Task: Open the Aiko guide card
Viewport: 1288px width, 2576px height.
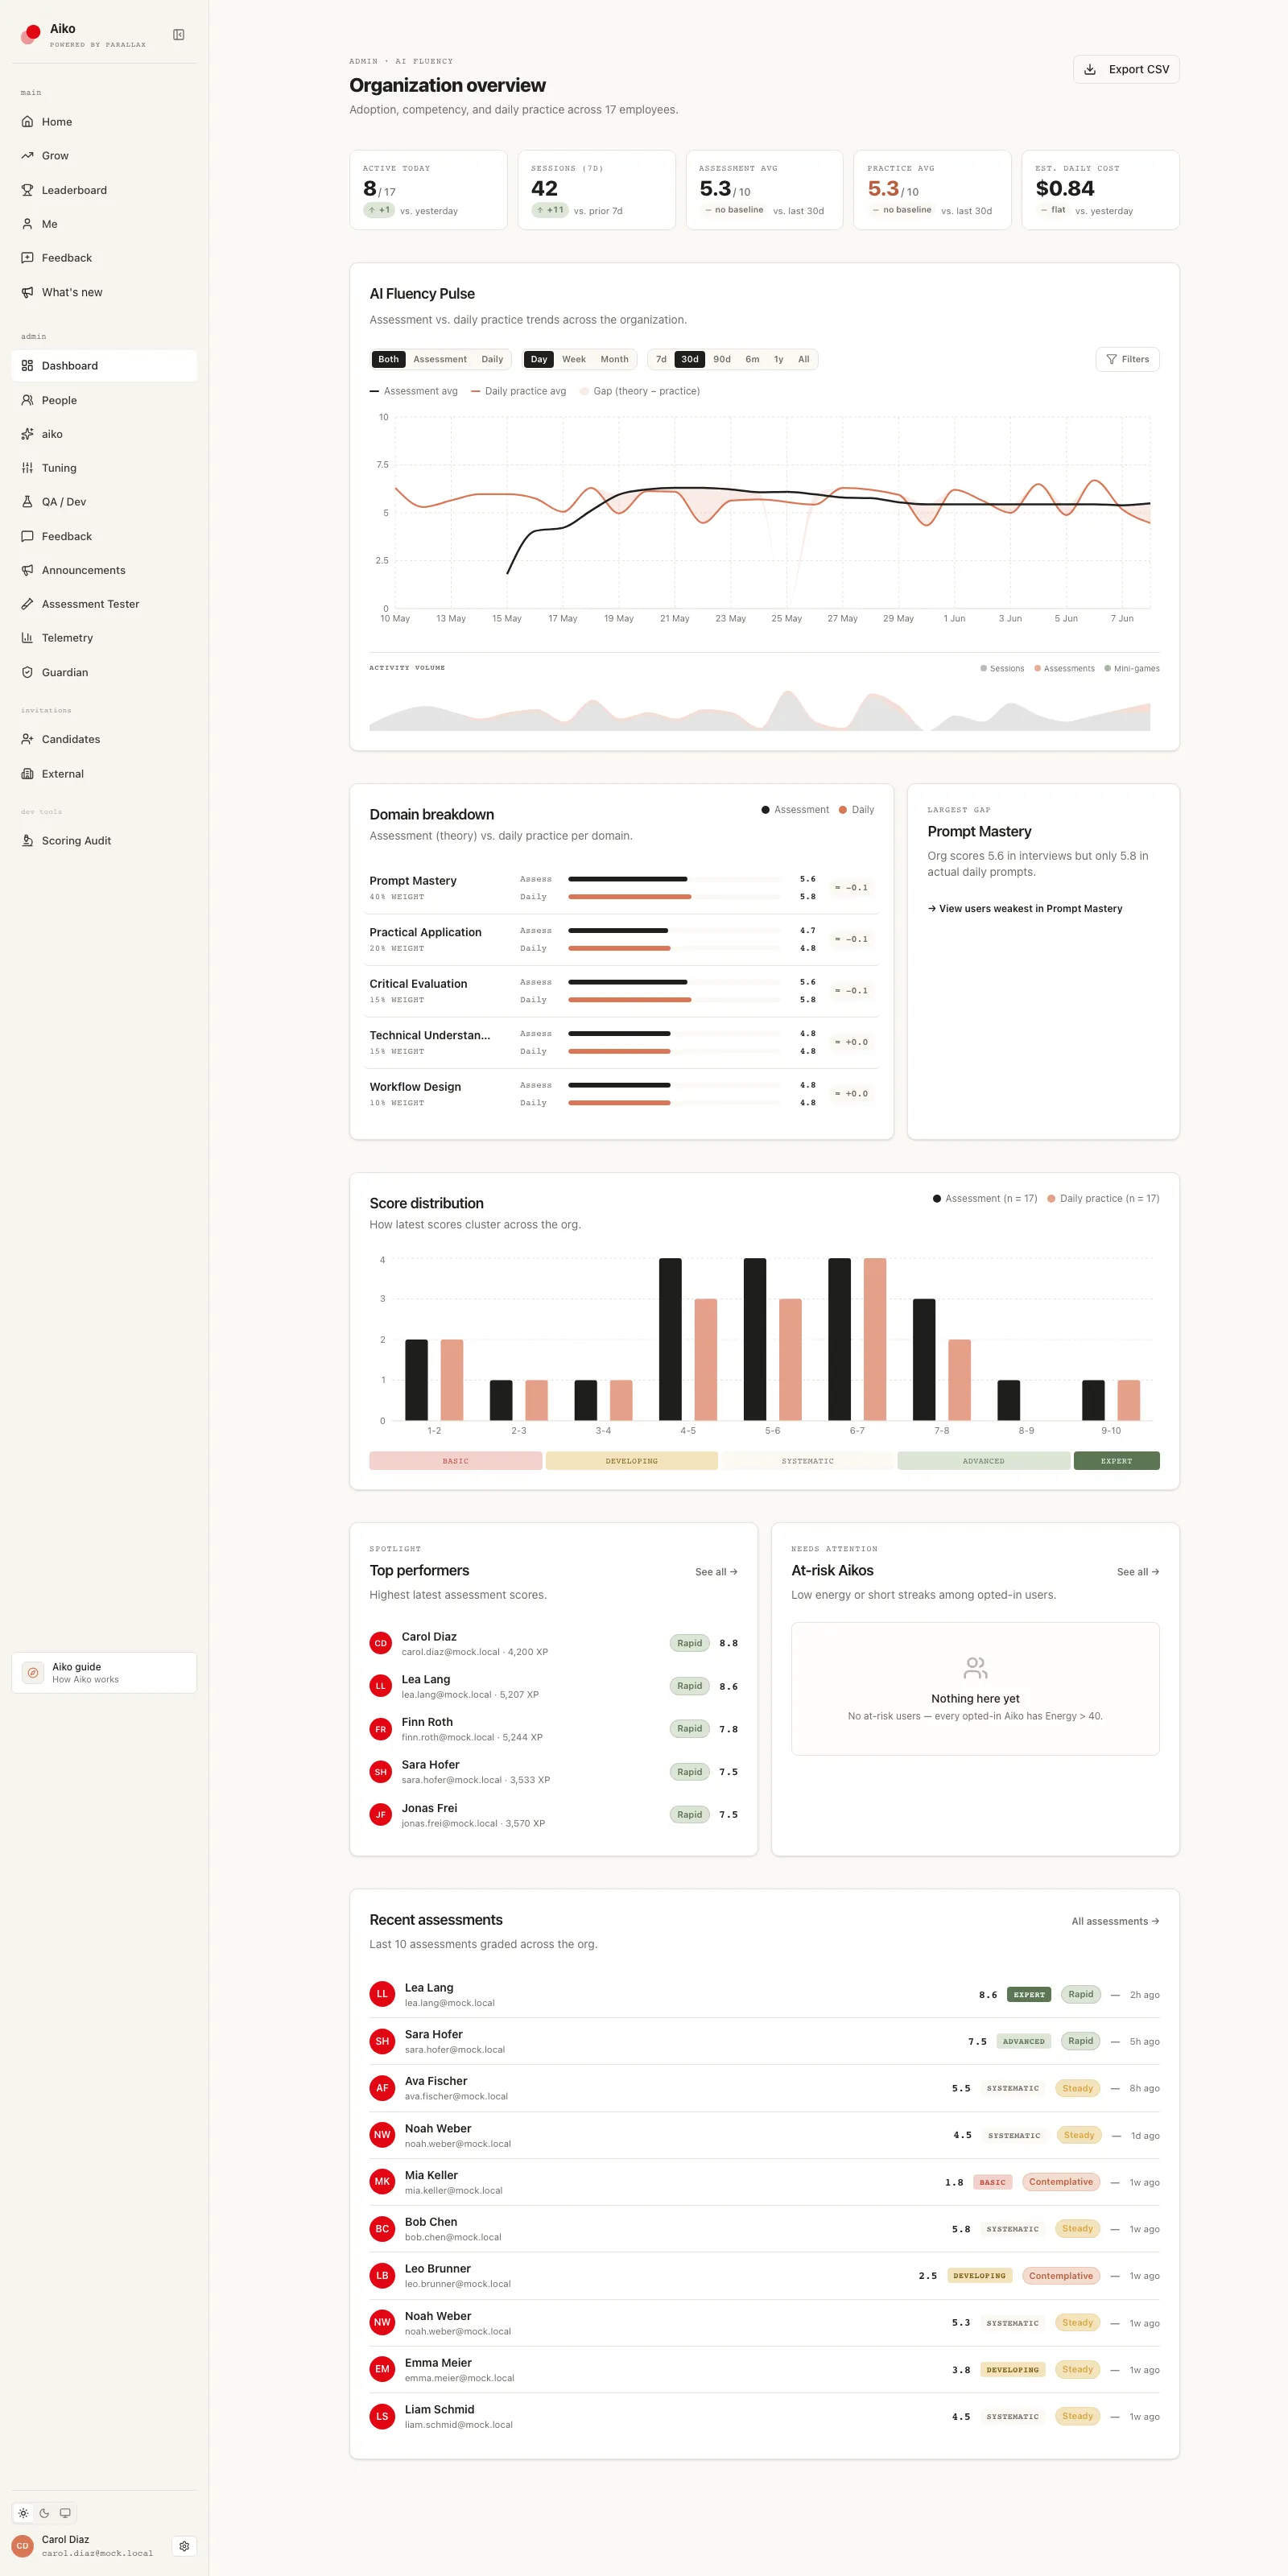Action: (104, 1672)
